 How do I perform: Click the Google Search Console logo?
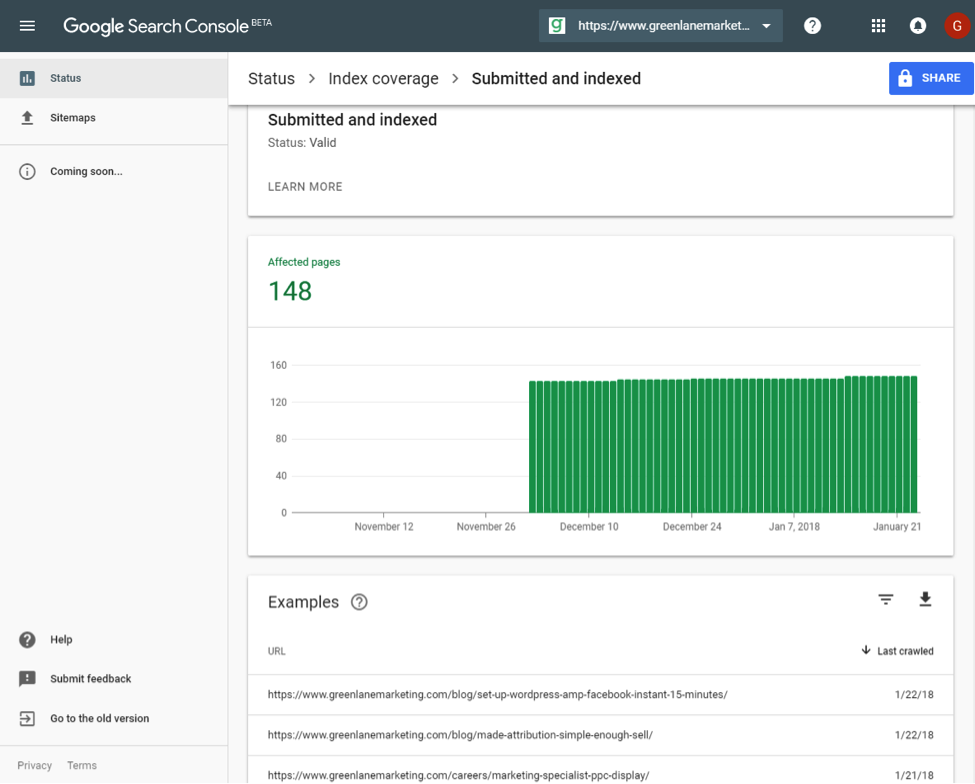point(167,26)
